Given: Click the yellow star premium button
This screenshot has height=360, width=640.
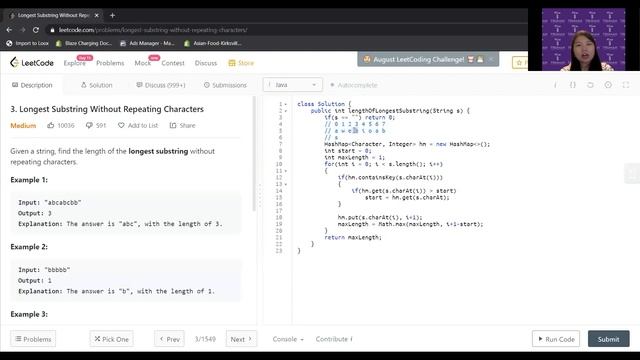Looking at the screenshot, I should (520, 62).
